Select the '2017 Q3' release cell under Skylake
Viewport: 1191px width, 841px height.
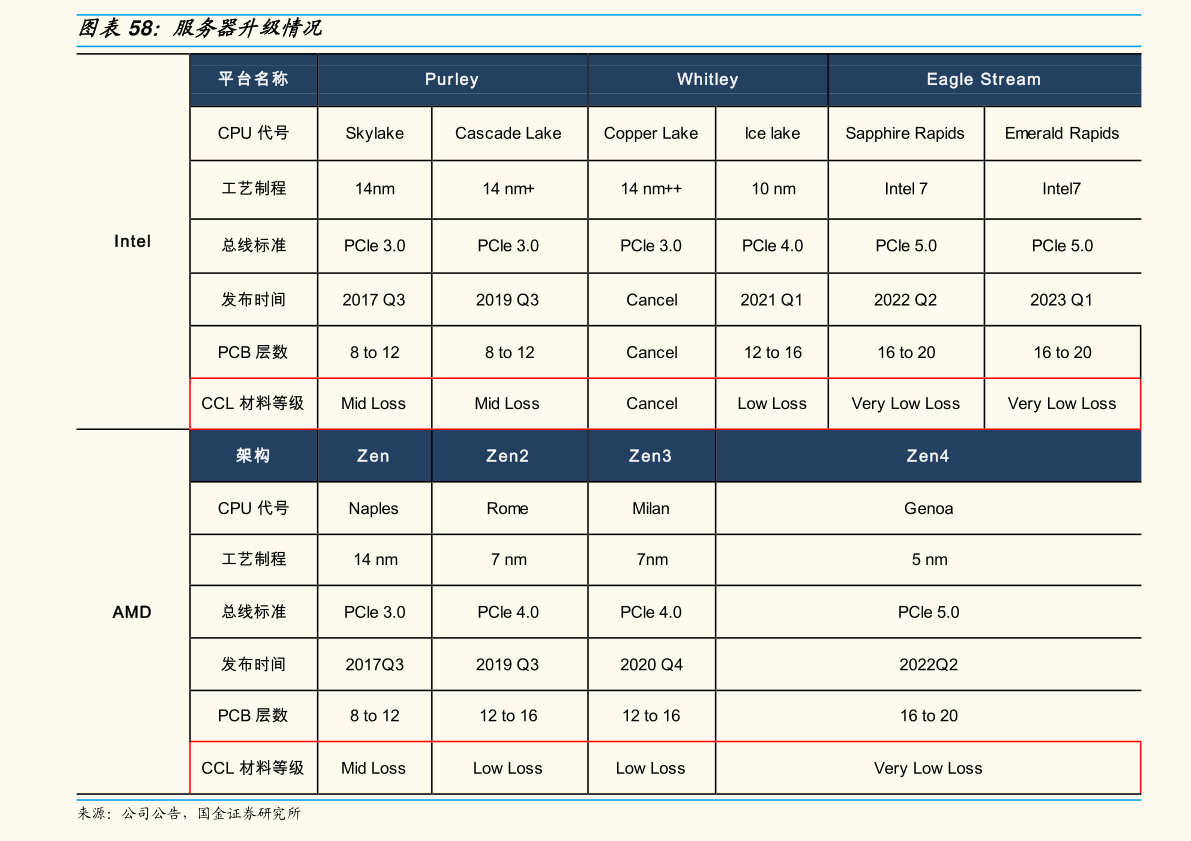[374, 300]
